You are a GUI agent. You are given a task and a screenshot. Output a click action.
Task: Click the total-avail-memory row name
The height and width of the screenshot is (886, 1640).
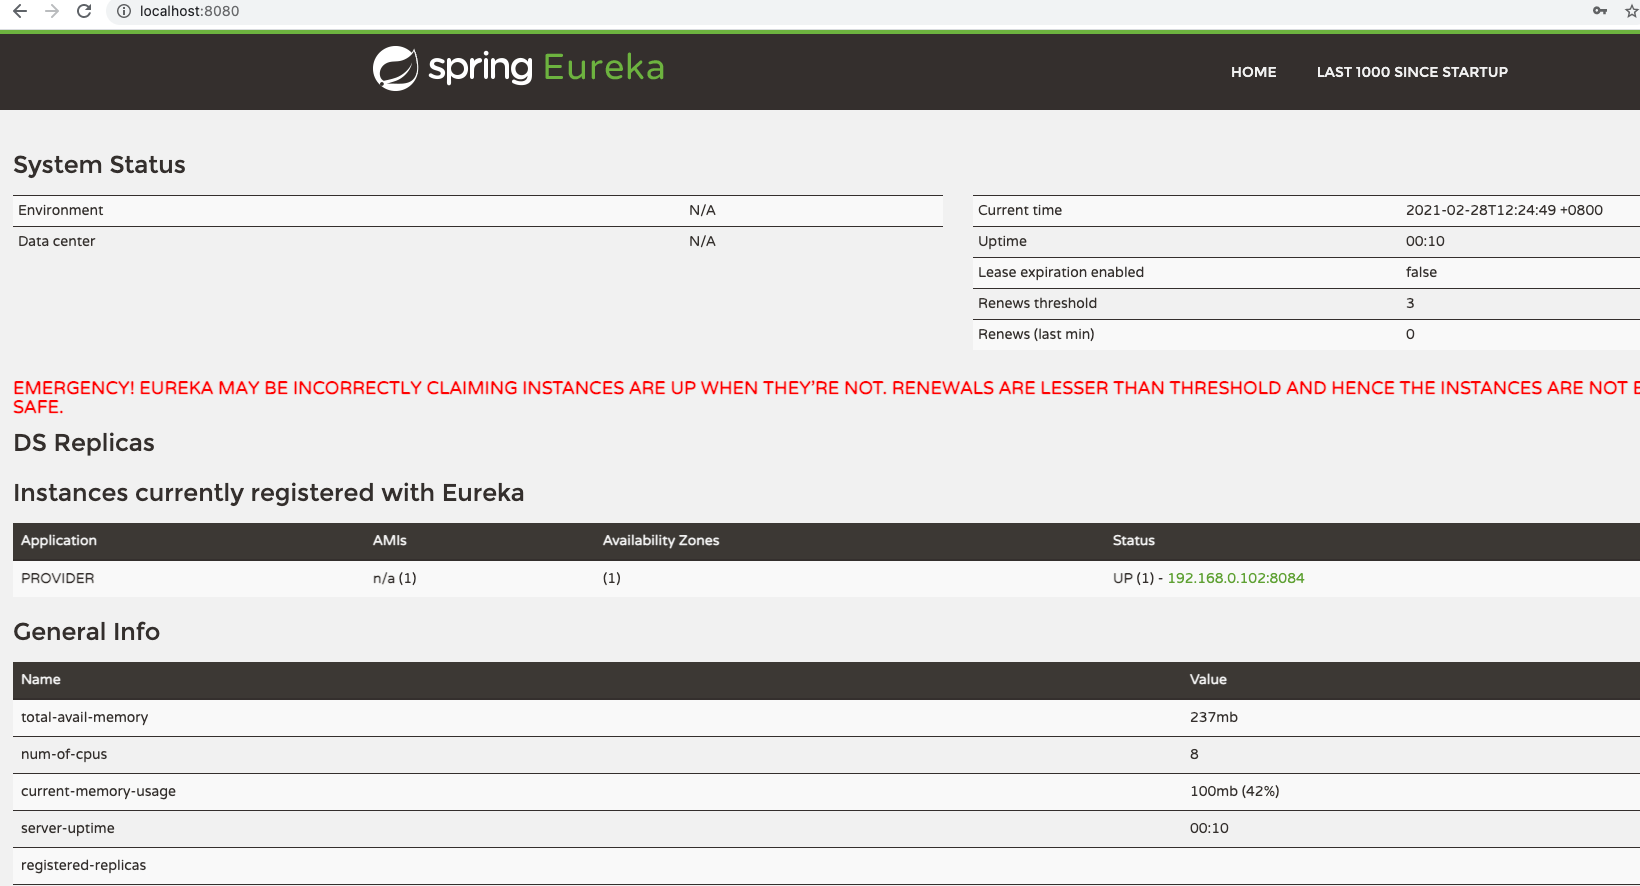click(85, 717)
